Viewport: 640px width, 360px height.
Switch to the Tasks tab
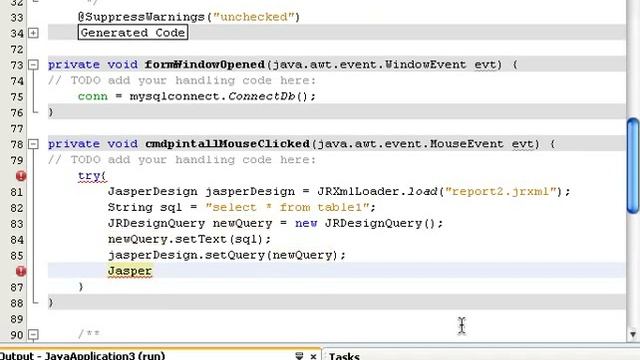tap(344, 356)
